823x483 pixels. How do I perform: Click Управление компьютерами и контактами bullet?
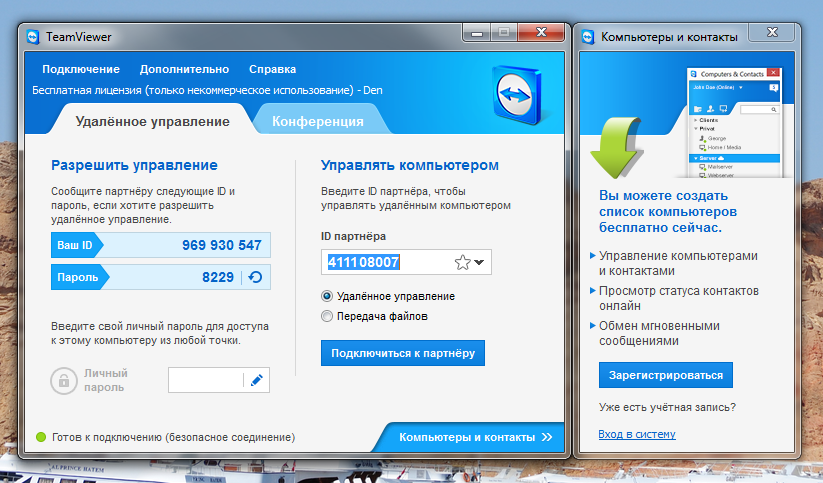point(678,263)
